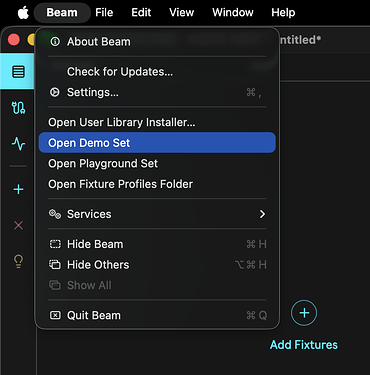Open the Help menu

[x=283, y=13]
